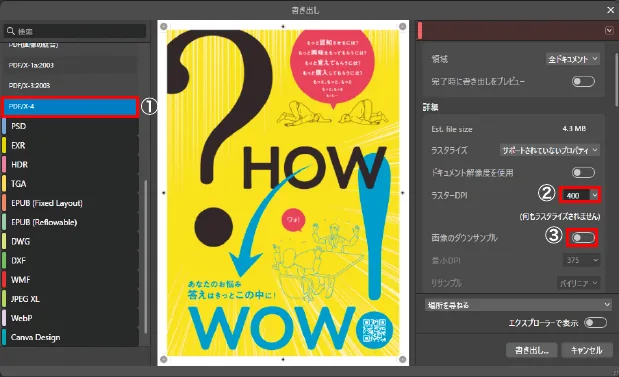Click bottom-right corner preview handle
The width and height of the screenshot is (619, 377).
pos(403,359)
